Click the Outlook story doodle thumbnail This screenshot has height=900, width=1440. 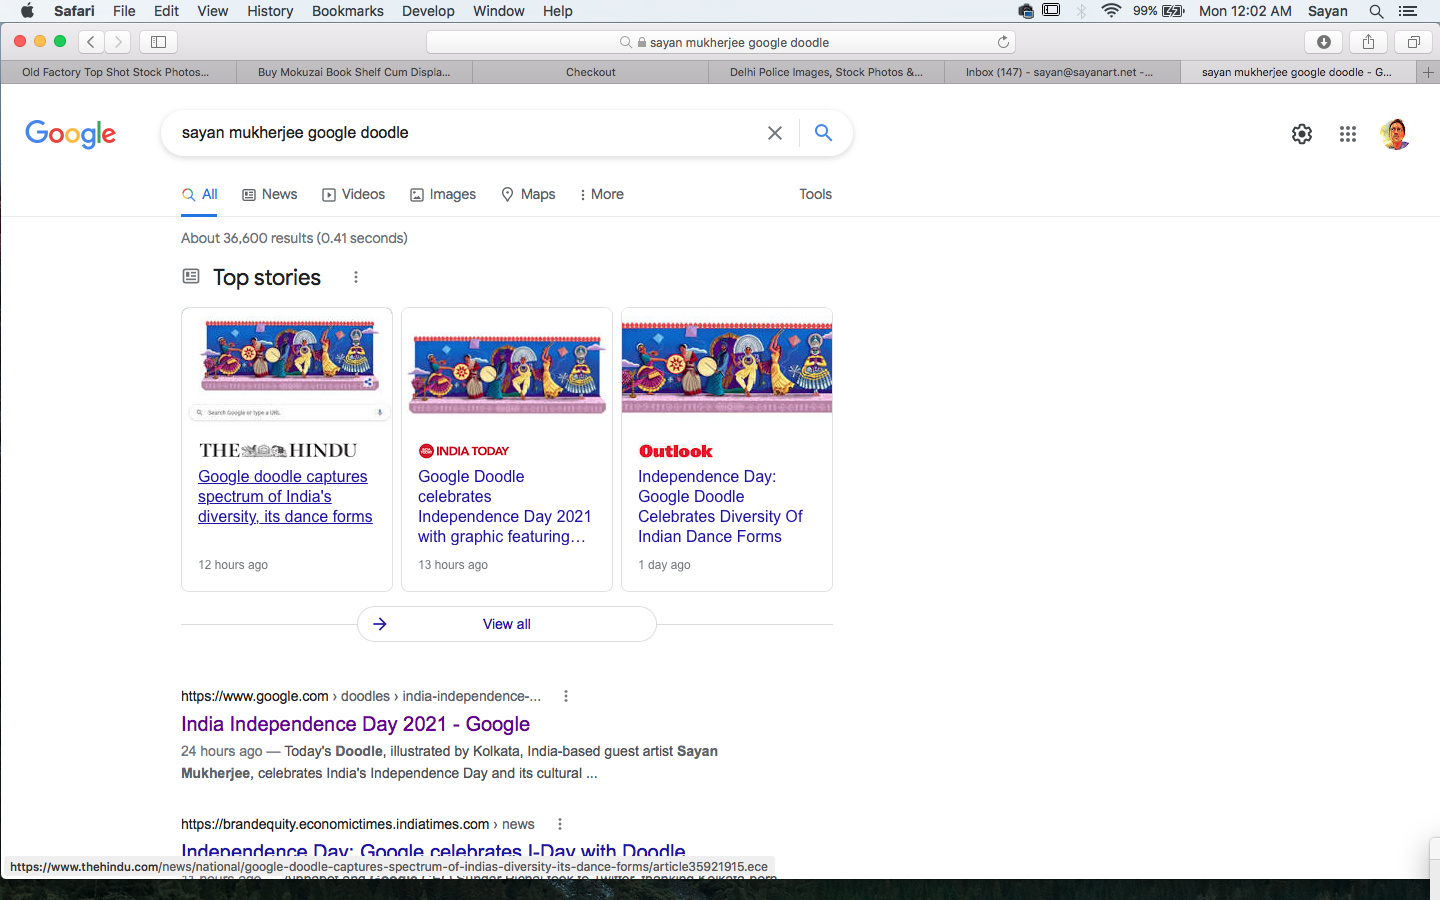727,367
